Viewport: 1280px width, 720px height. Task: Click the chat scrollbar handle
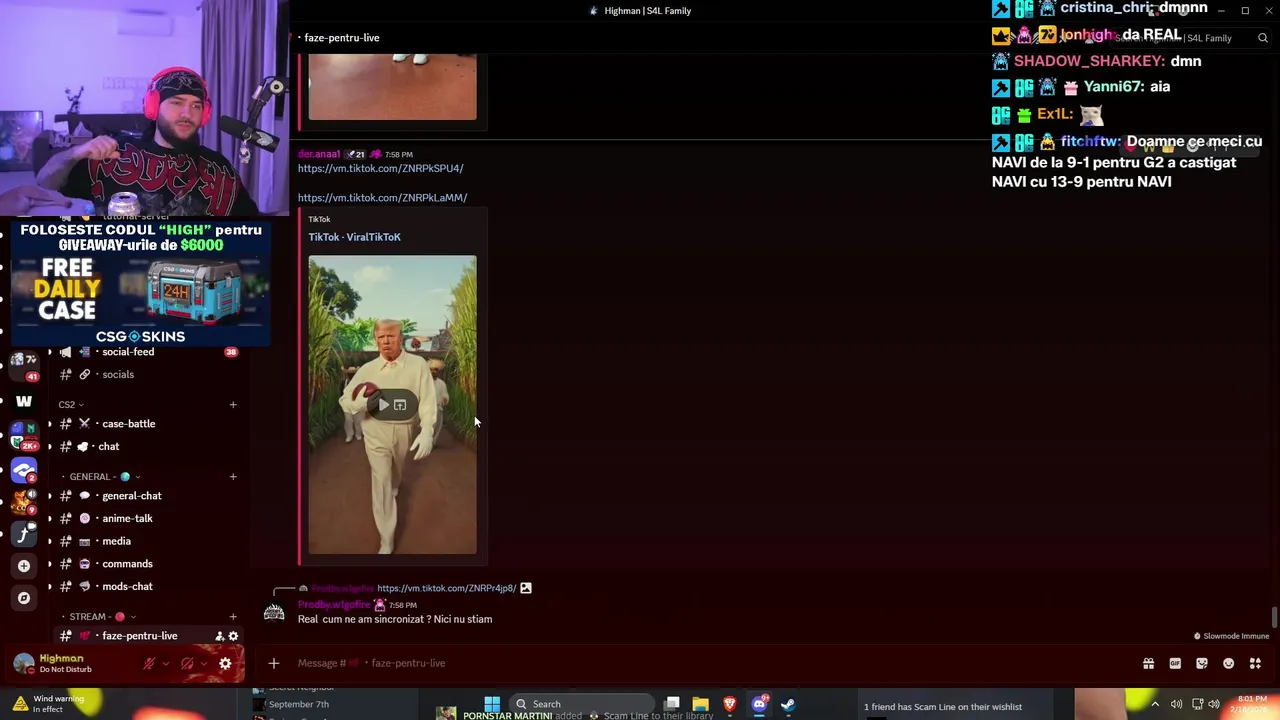[1274, 618]
